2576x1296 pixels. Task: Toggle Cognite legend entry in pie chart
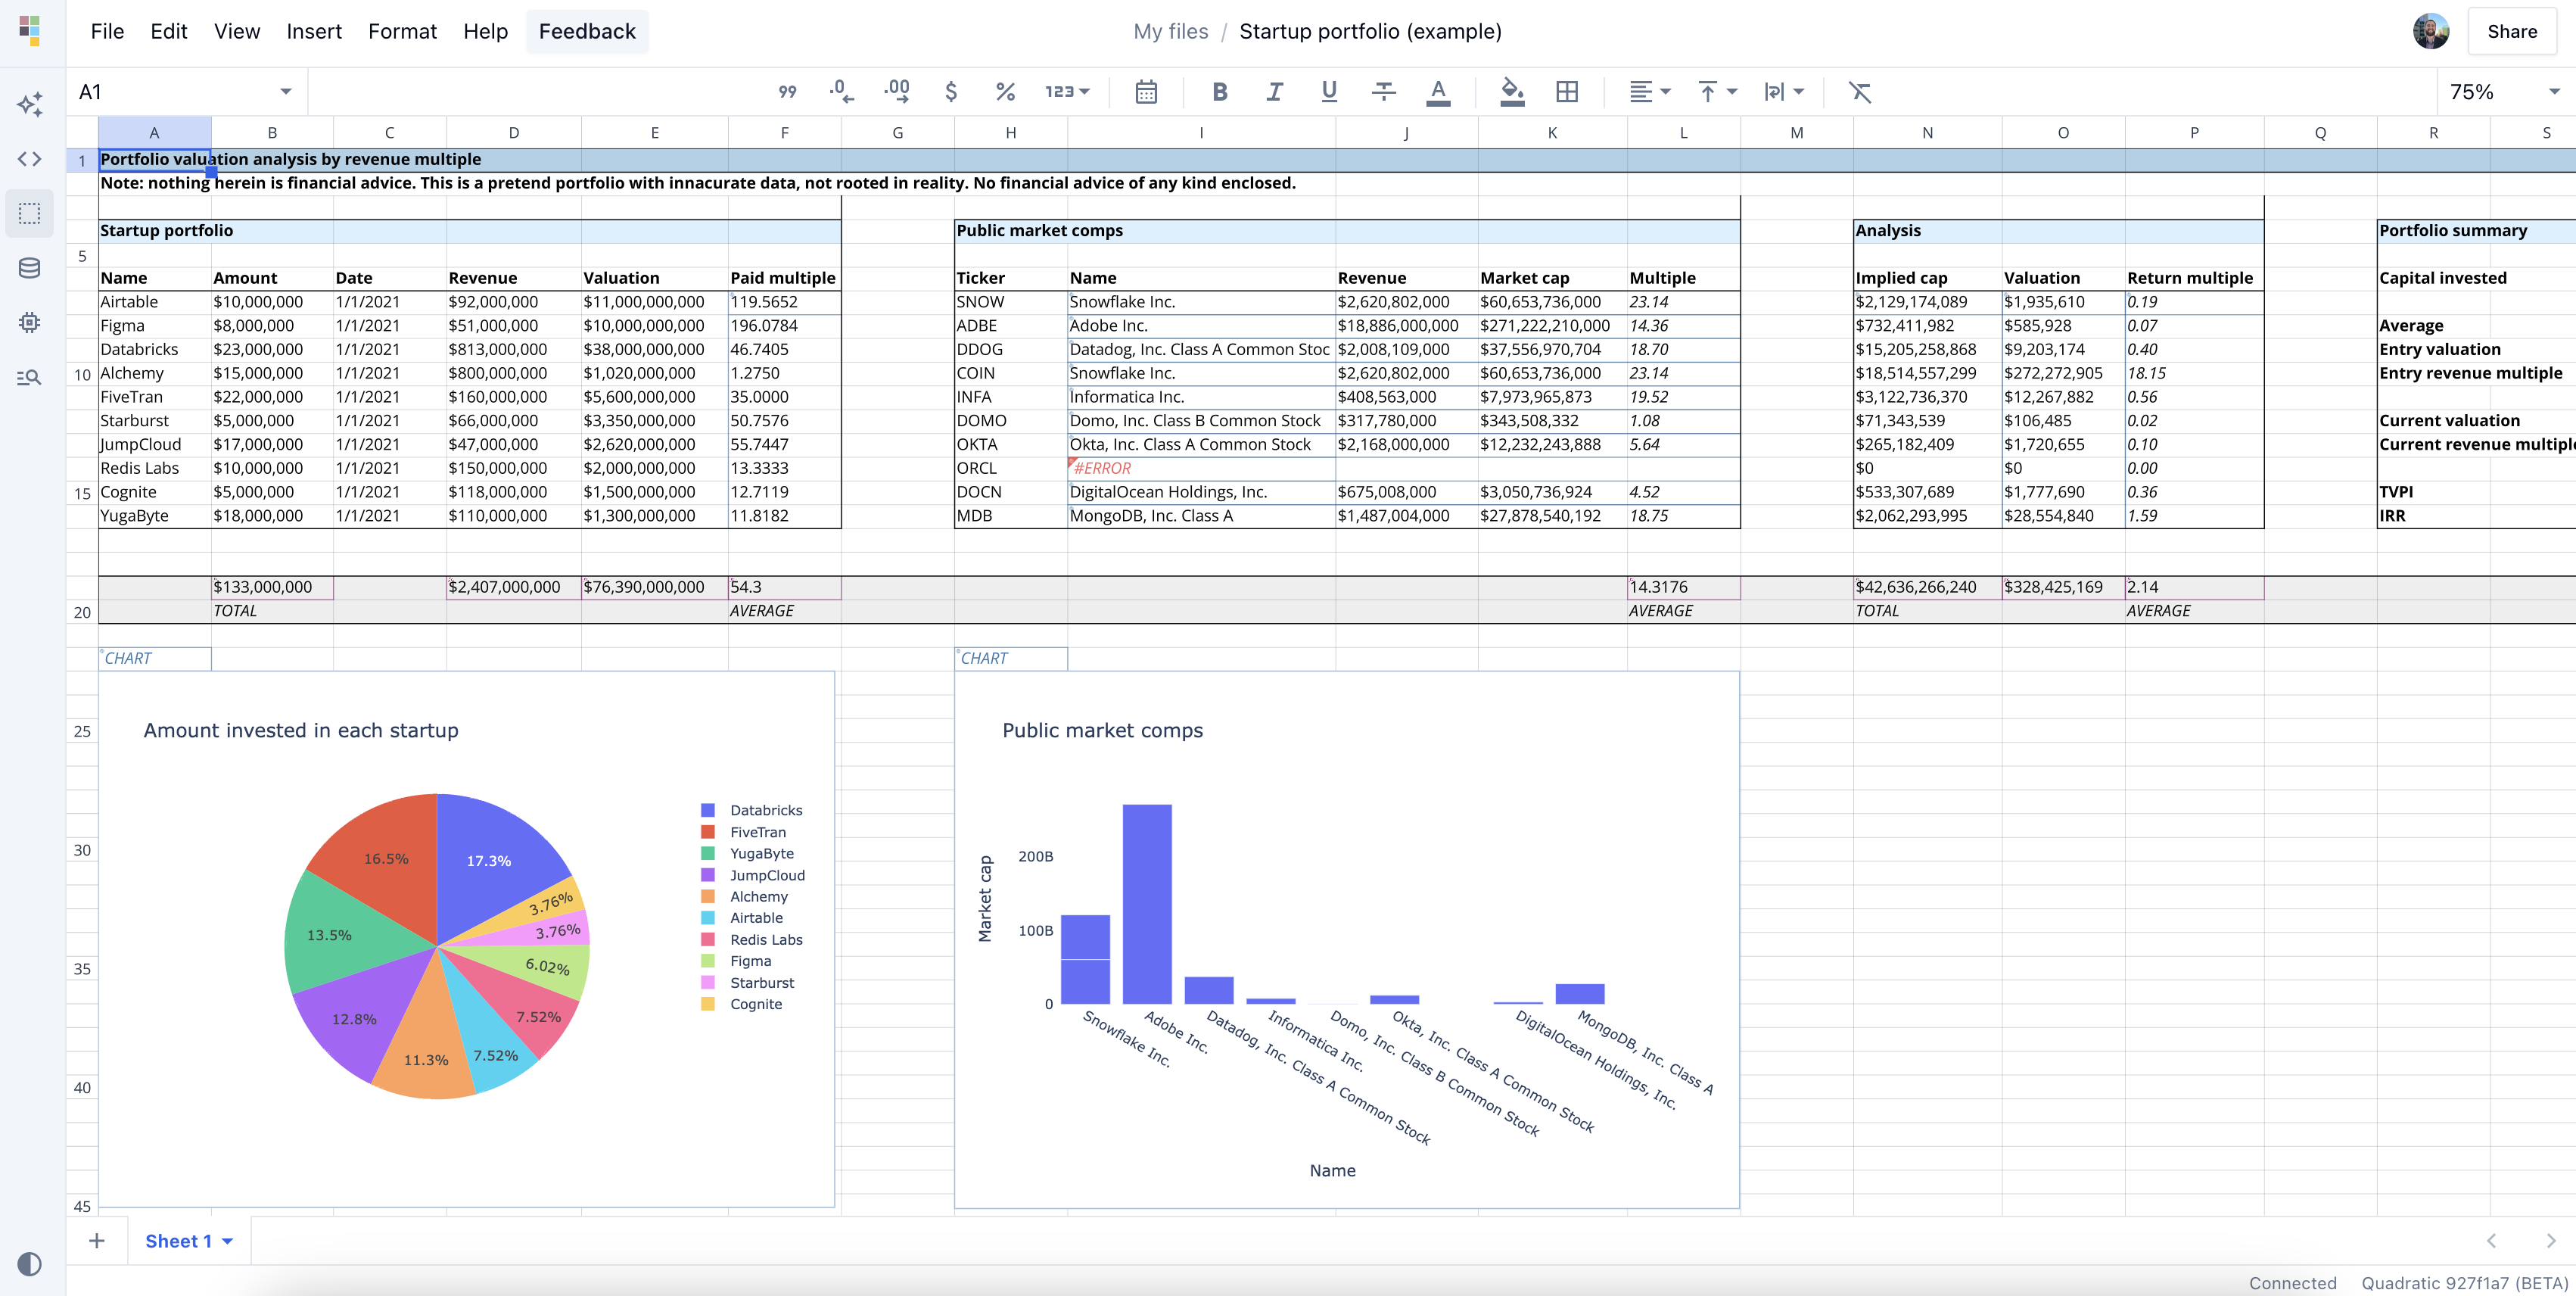(742, 1004)
